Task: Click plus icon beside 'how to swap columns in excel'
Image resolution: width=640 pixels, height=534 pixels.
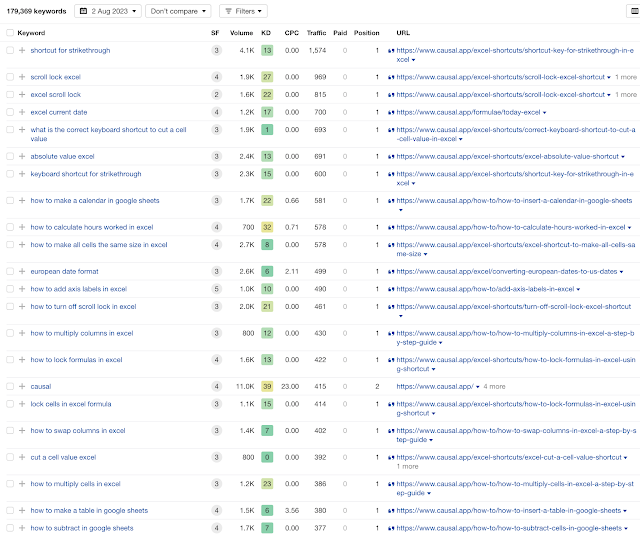Action: point(22,430)
